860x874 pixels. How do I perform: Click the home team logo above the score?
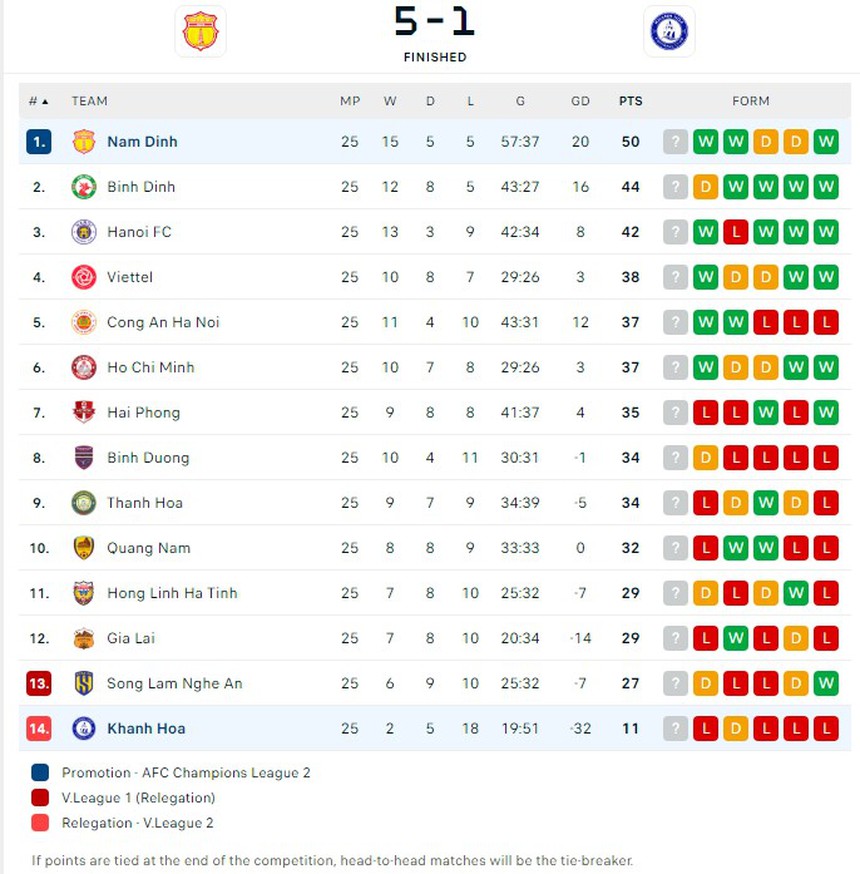(200, 31)
